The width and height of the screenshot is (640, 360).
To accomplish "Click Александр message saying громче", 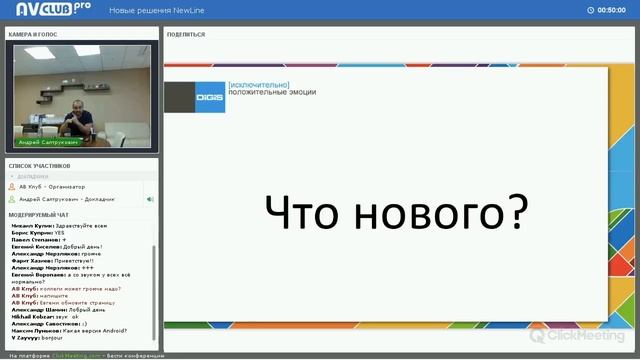I will point(56,254).
